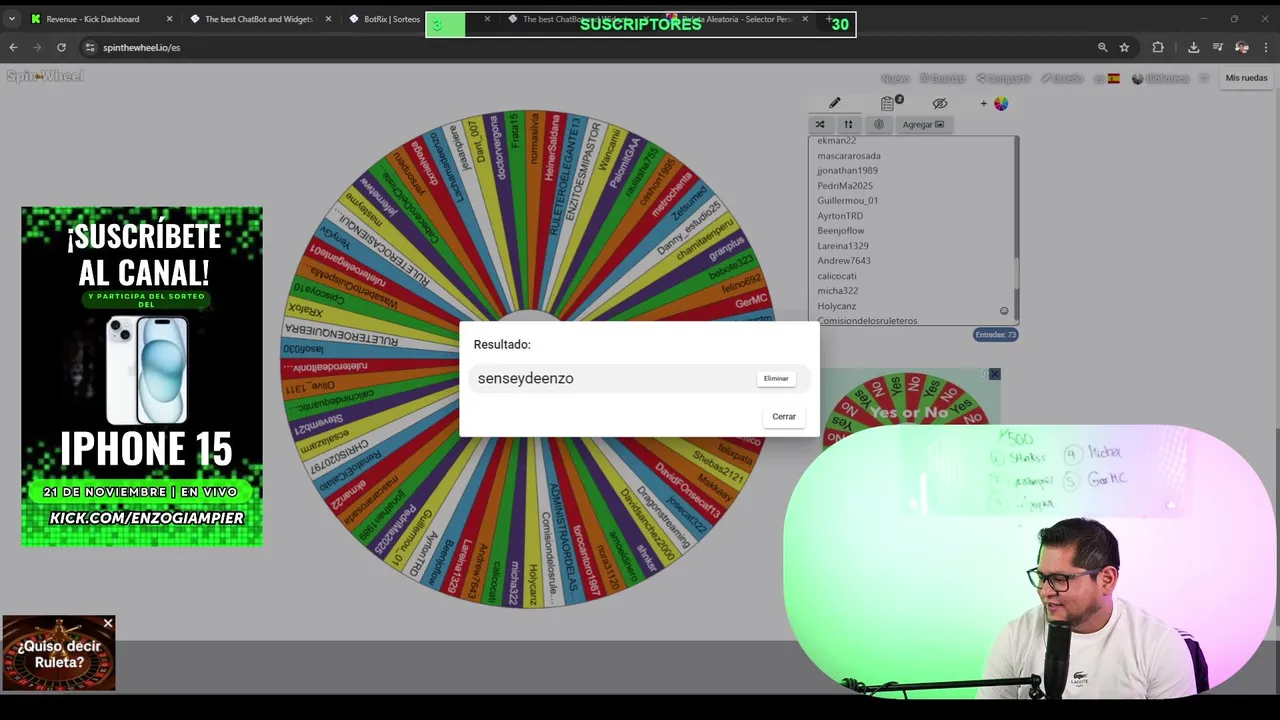This screenshot has height=720, width=1280.
Task: Open Chrome profile avatar
Action: click(1242, 47)
